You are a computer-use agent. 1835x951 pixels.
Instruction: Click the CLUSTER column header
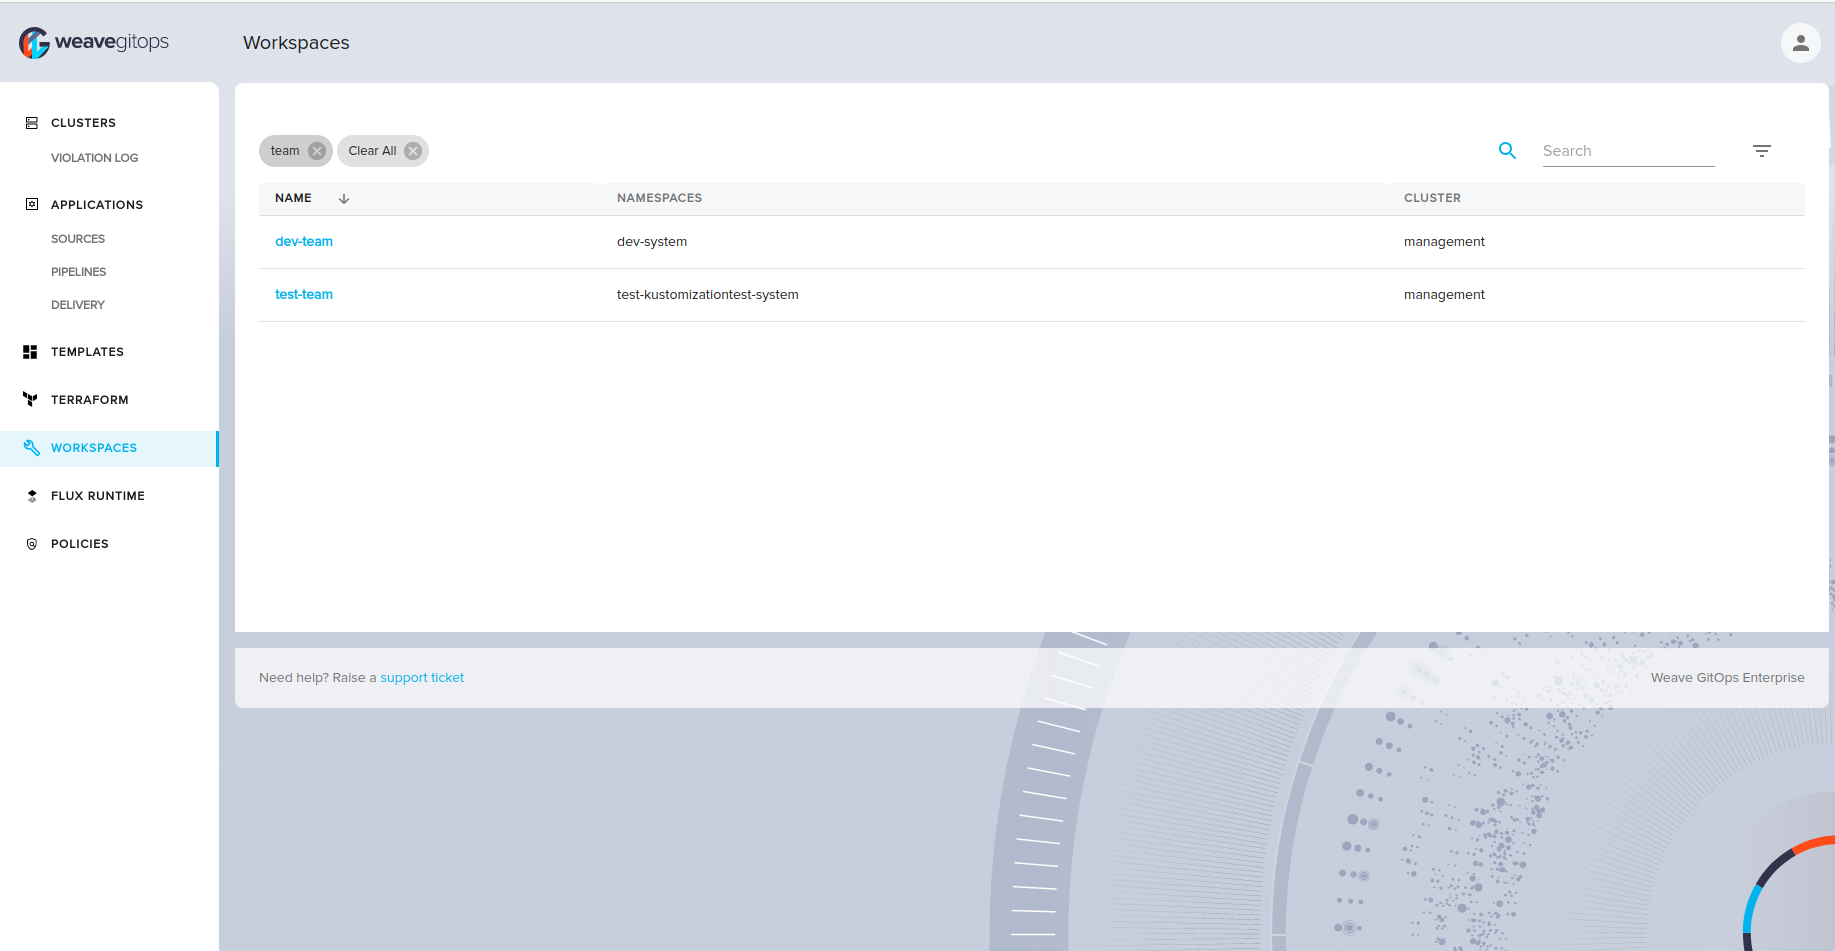1432,198
